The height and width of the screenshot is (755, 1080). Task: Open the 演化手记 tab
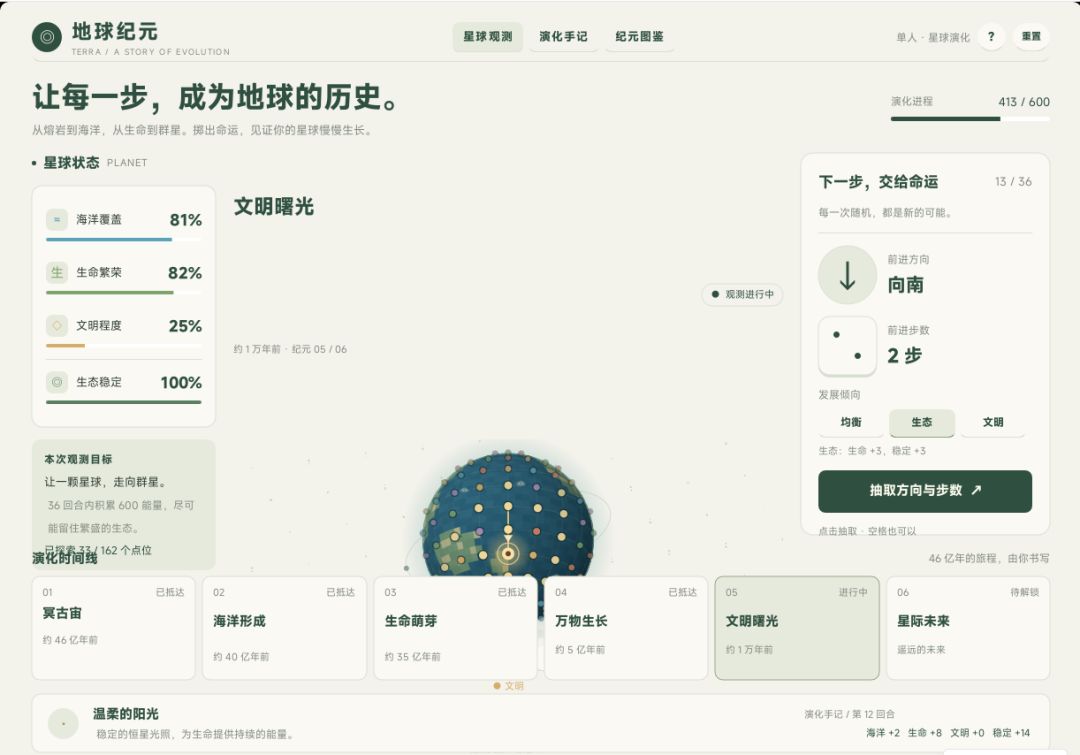pyautogui.click(x=563, y=37)
